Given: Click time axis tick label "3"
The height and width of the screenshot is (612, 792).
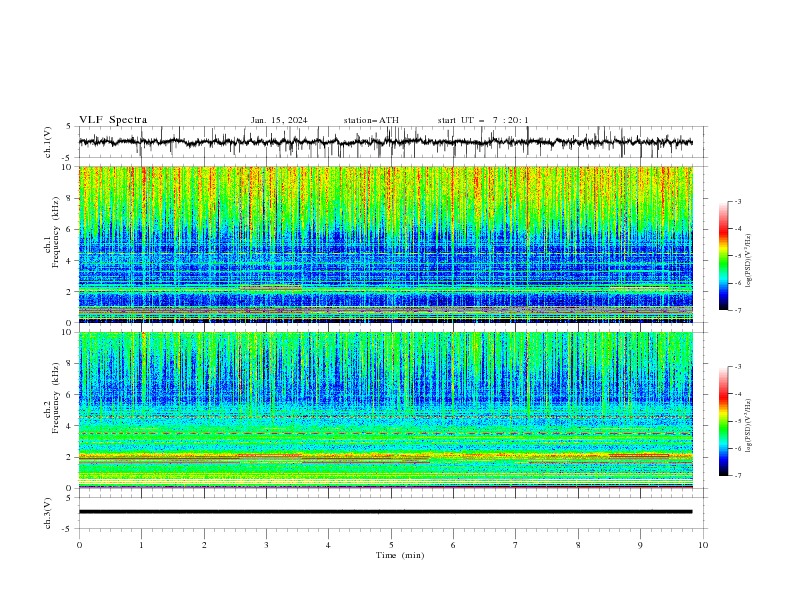Looking at the screenshot, I should (x=266, y=545).
